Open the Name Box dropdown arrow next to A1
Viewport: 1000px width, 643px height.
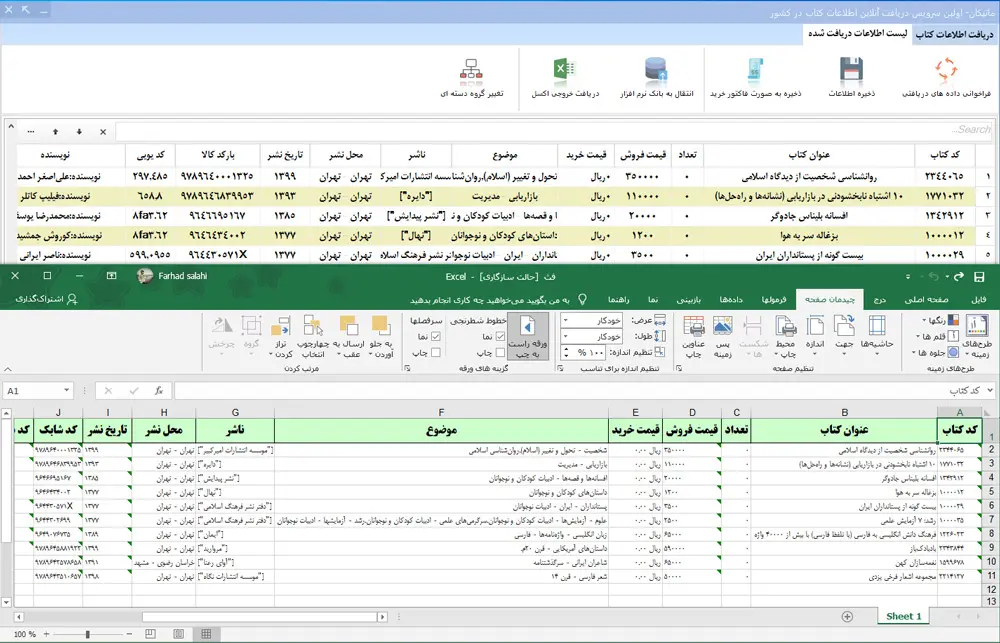coord(66,390)
